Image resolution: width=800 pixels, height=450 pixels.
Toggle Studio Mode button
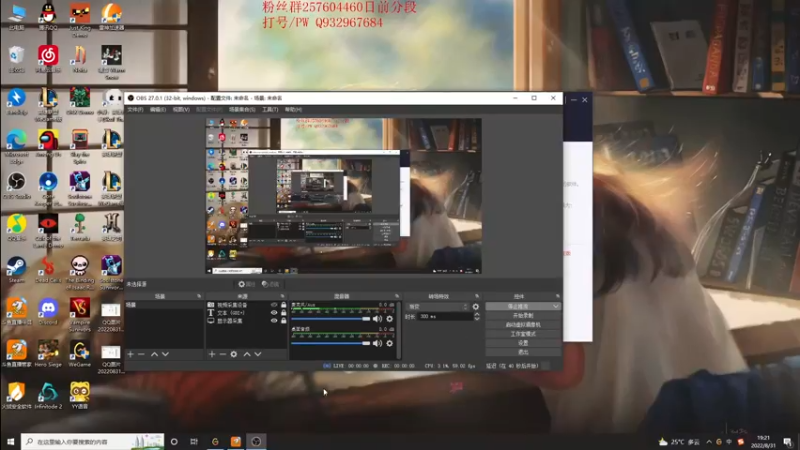click(x=523, y=334)
